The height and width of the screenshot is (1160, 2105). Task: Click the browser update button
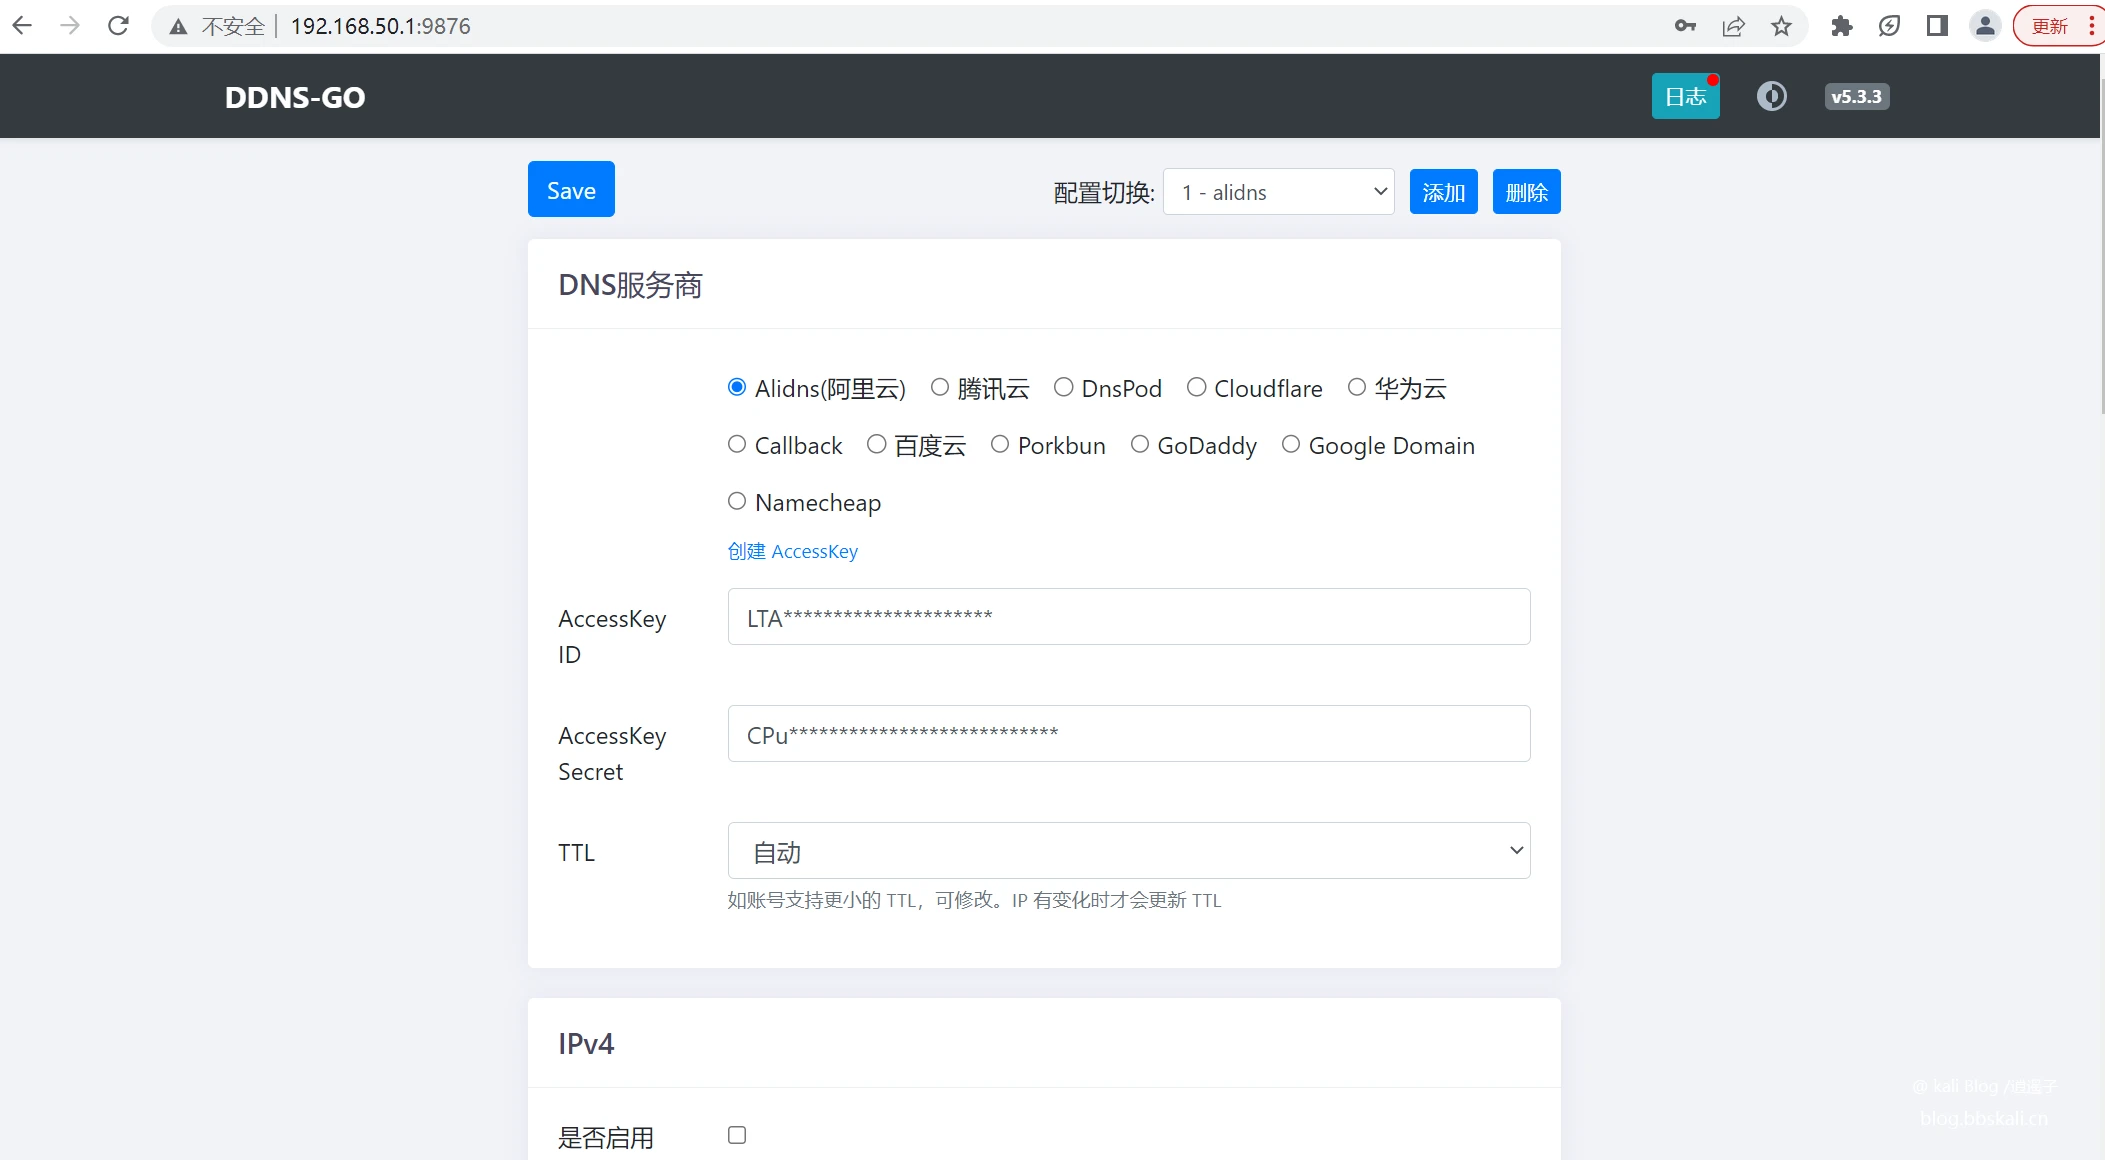pyautogui.click(x=2049, y=26)
